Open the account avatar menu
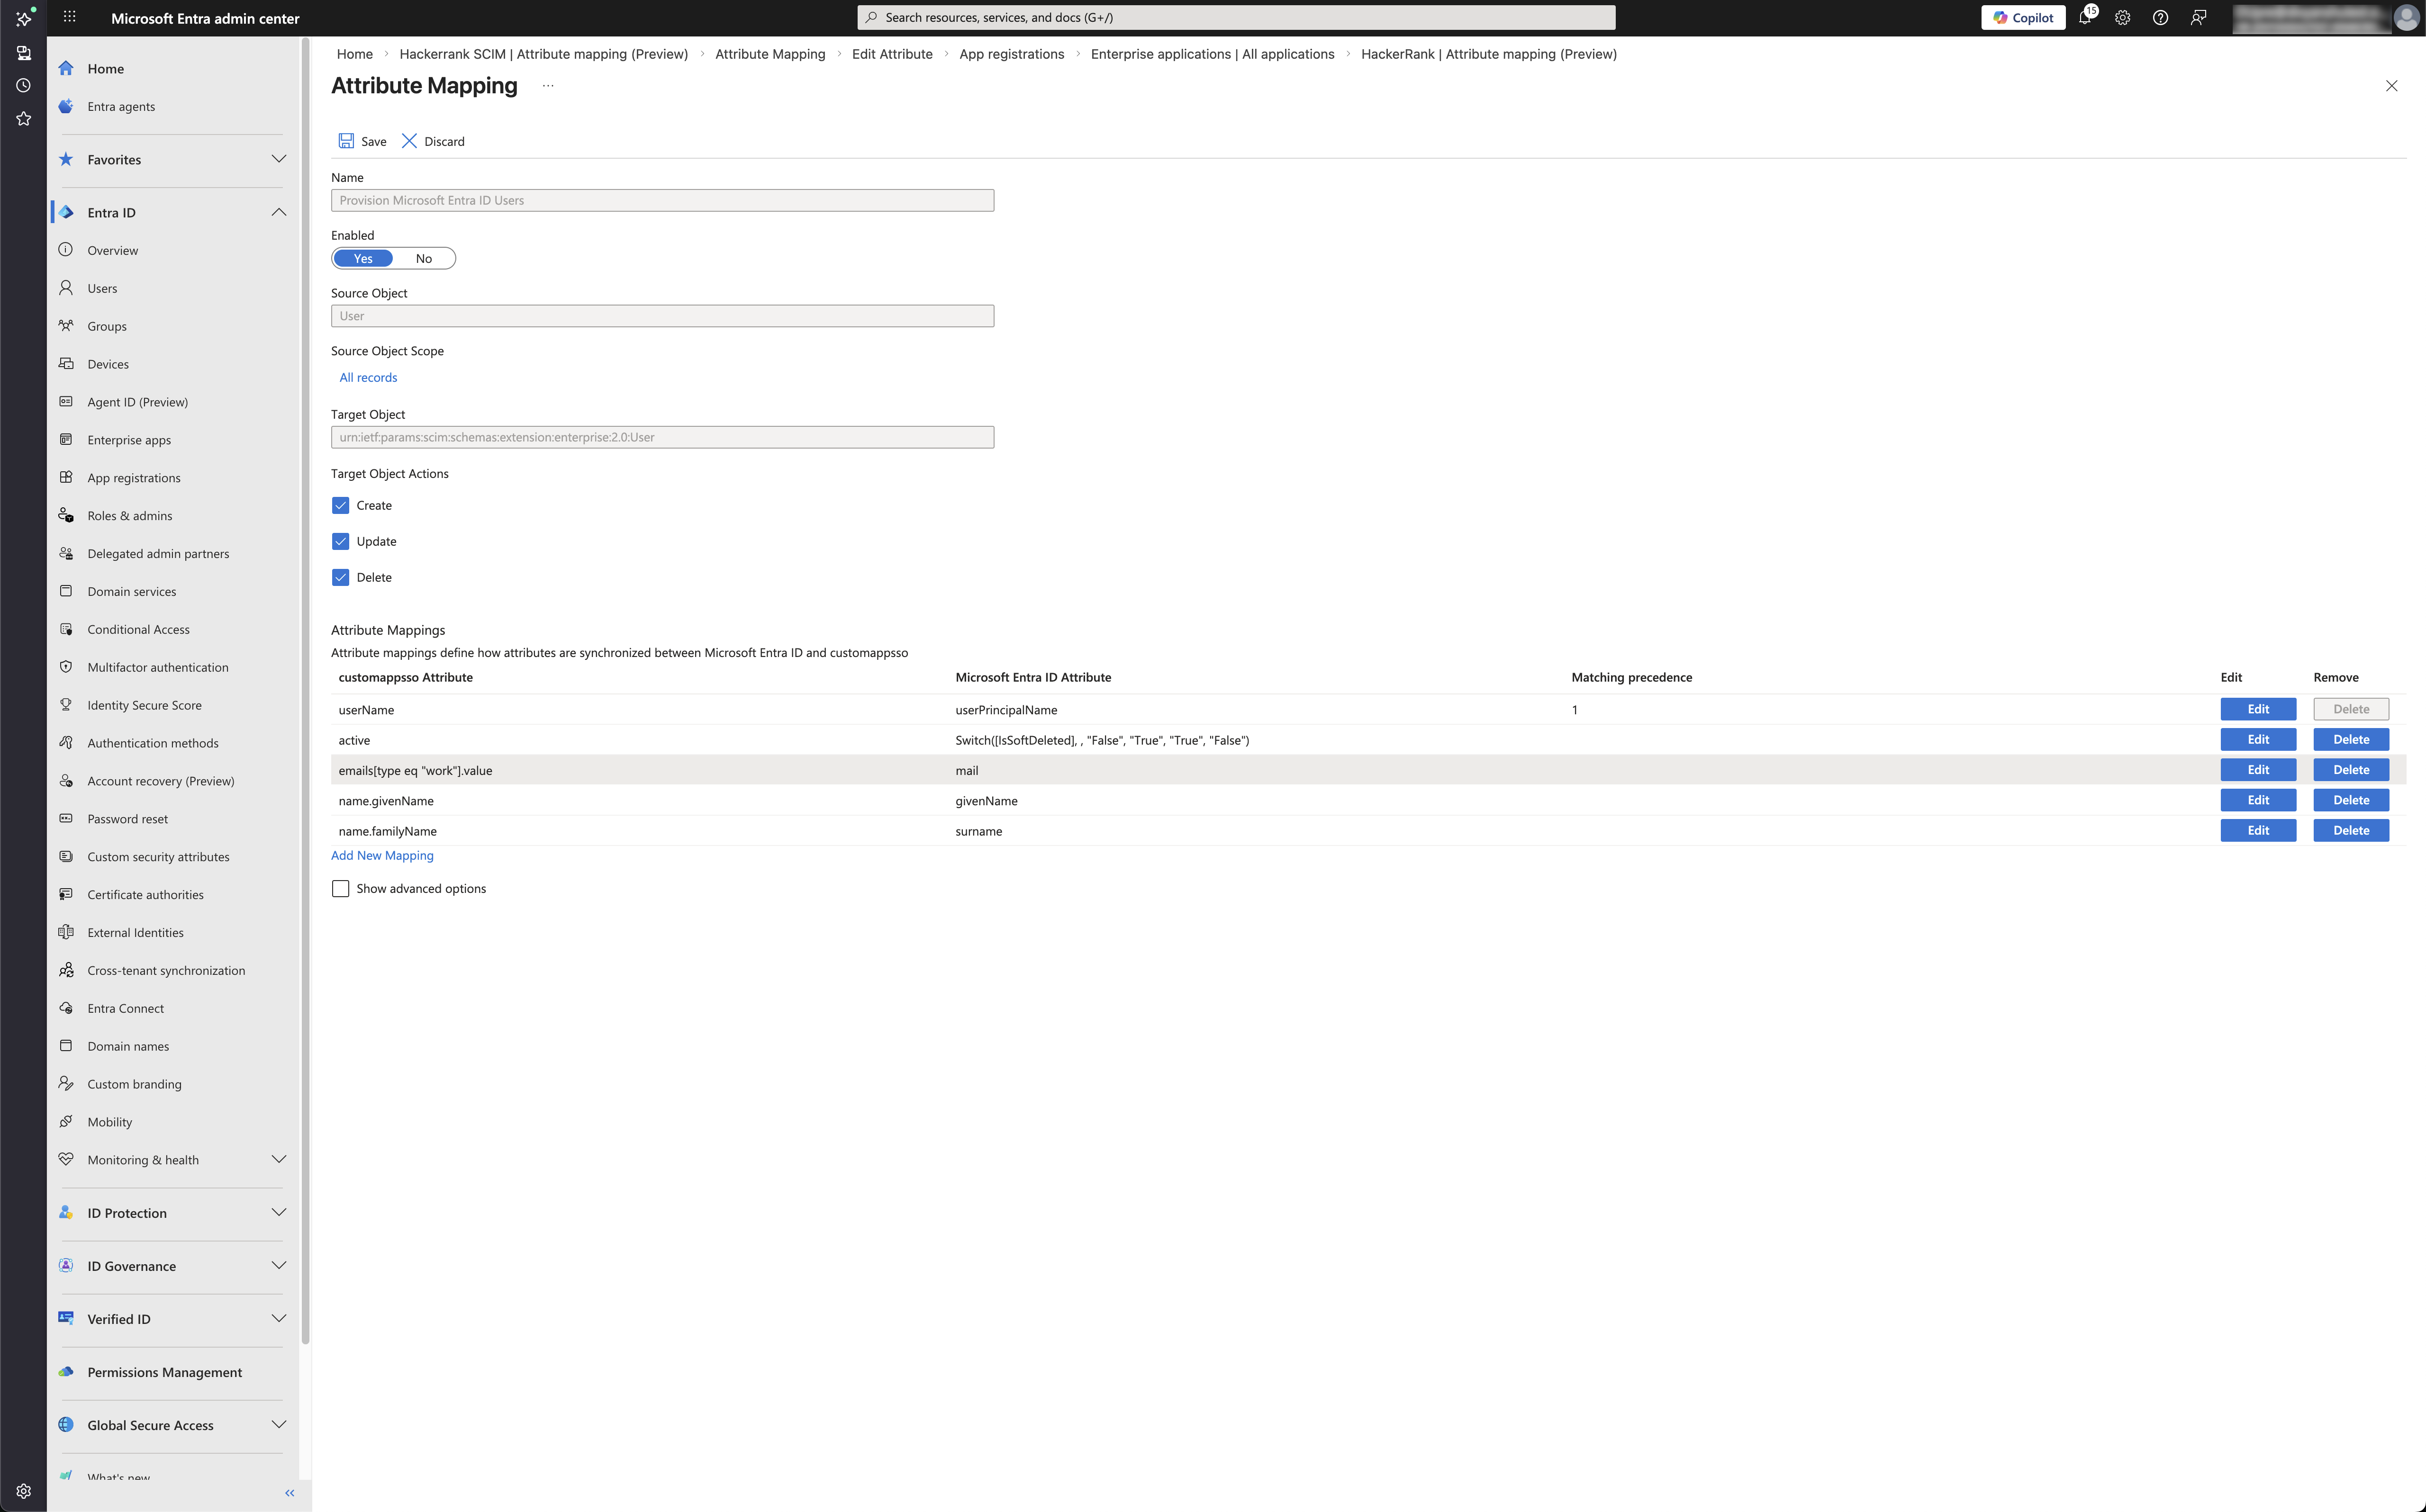The image size is (2426, 1512). pos(2406,17)
